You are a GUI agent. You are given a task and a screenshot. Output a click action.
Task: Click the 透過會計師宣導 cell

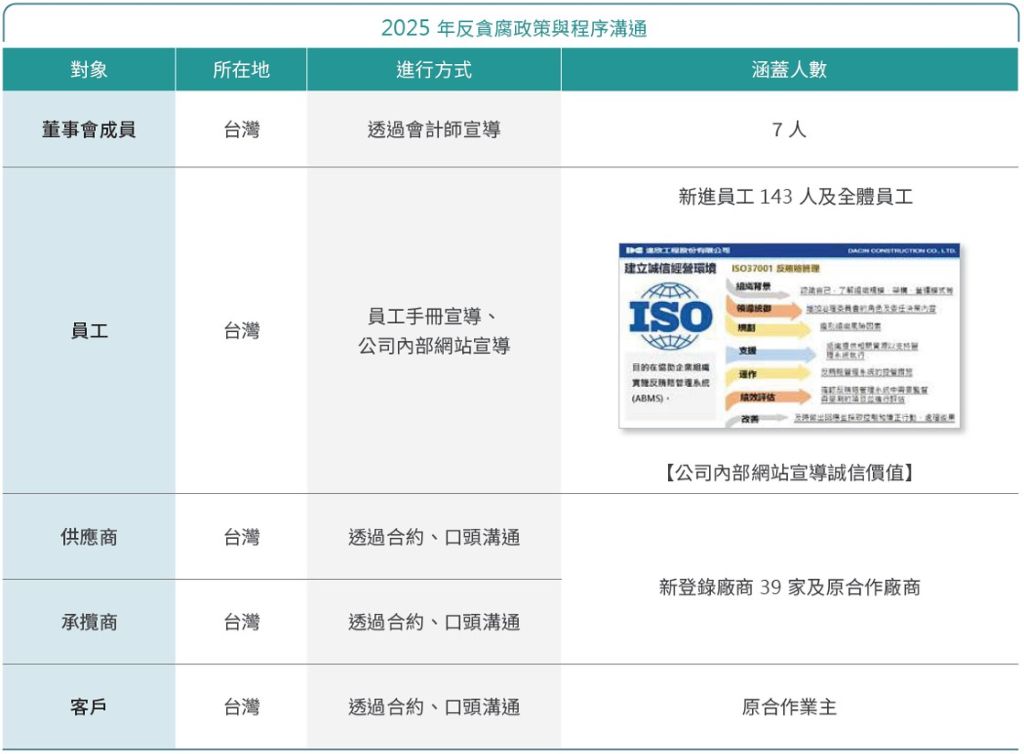(434, 129)
